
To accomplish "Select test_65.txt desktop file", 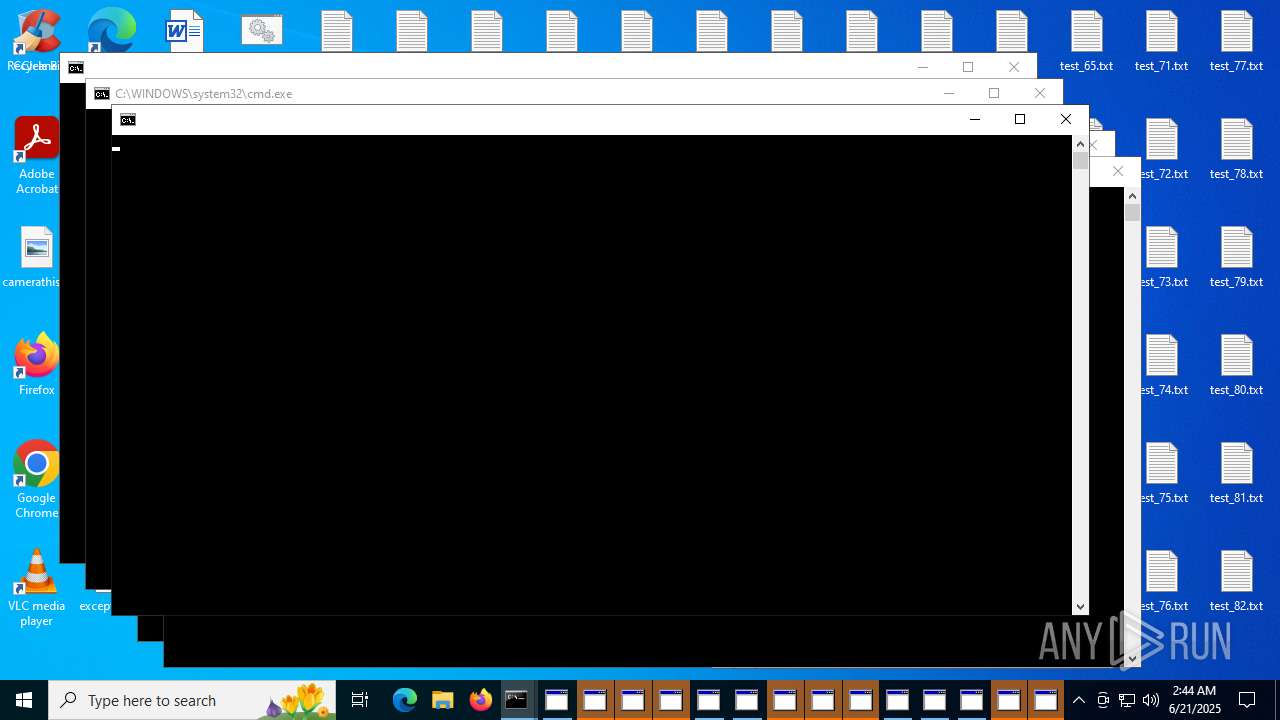I will 1087,42.
